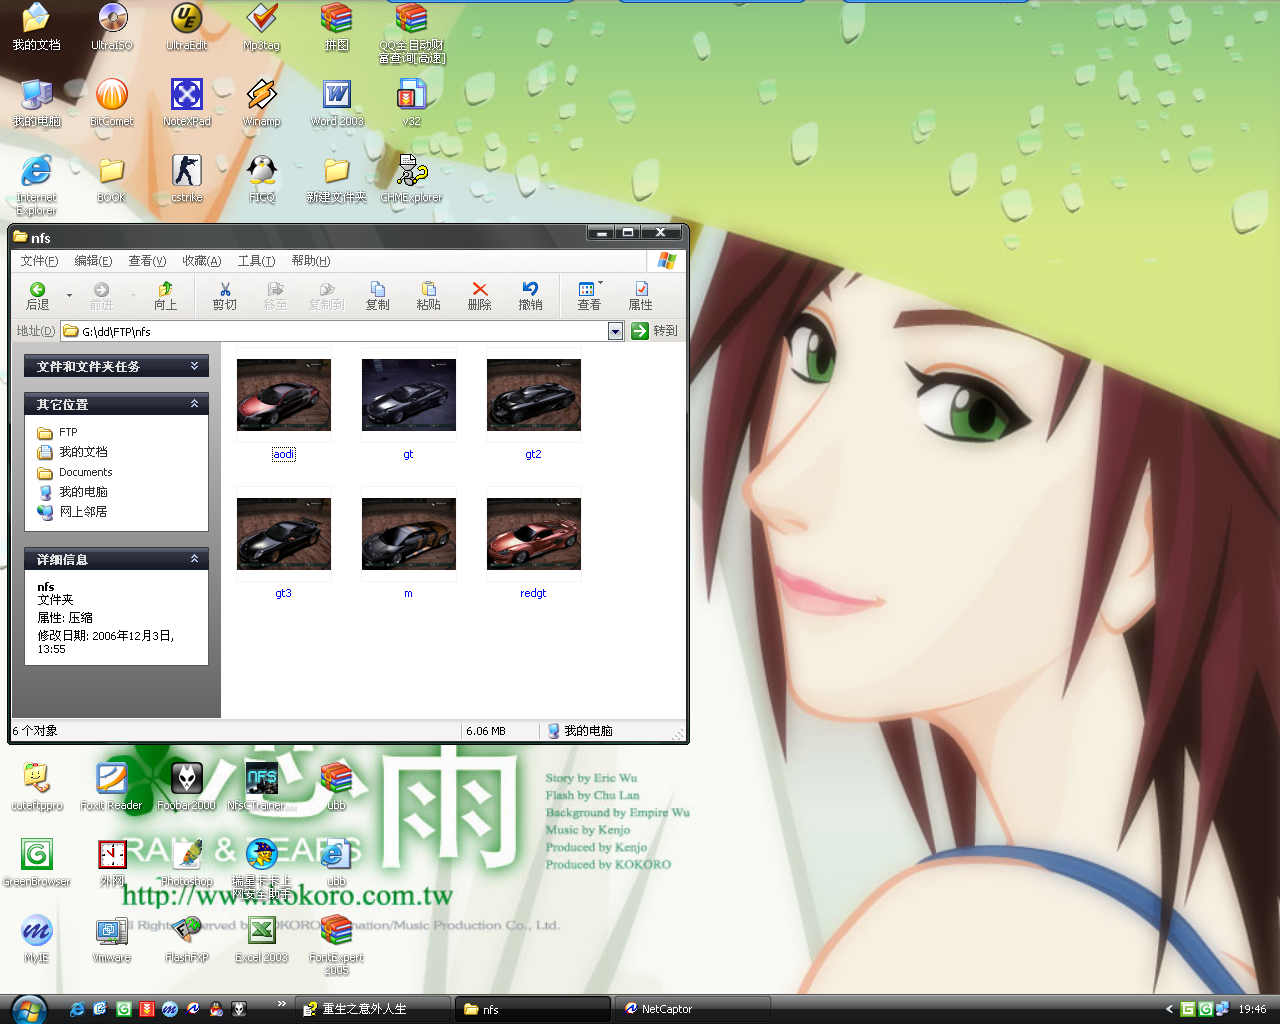This screenshot has height=1024, width=1280.
Task: Click the Back (后退) toolbar button
Action: pyautogui.click(x=37, y=296)
